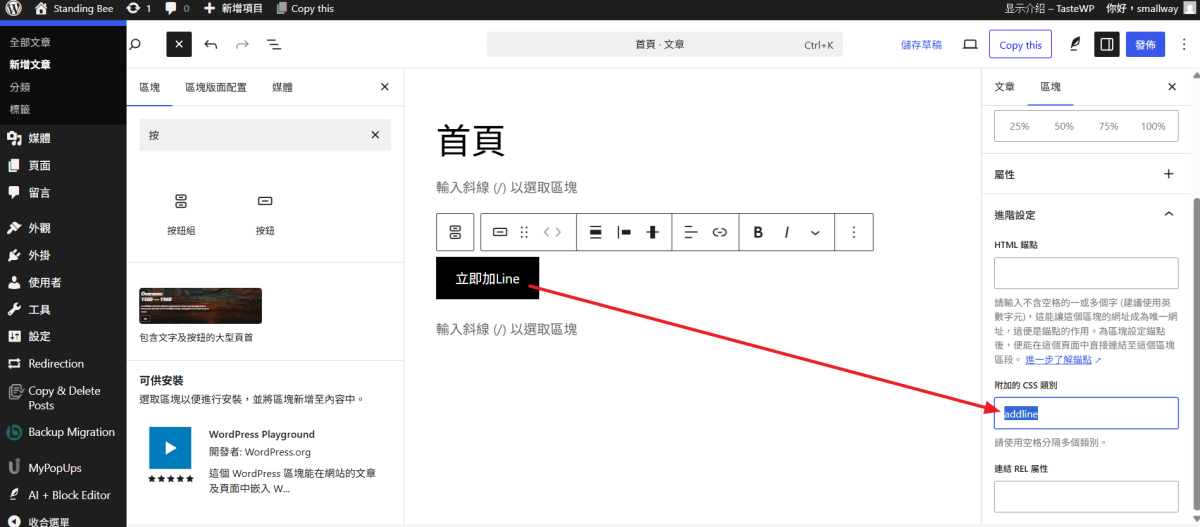The height and width of the screenshot is (527, 1200).
Task: Click the undo arrow in the editor toolbar
Action: [210, 45]
